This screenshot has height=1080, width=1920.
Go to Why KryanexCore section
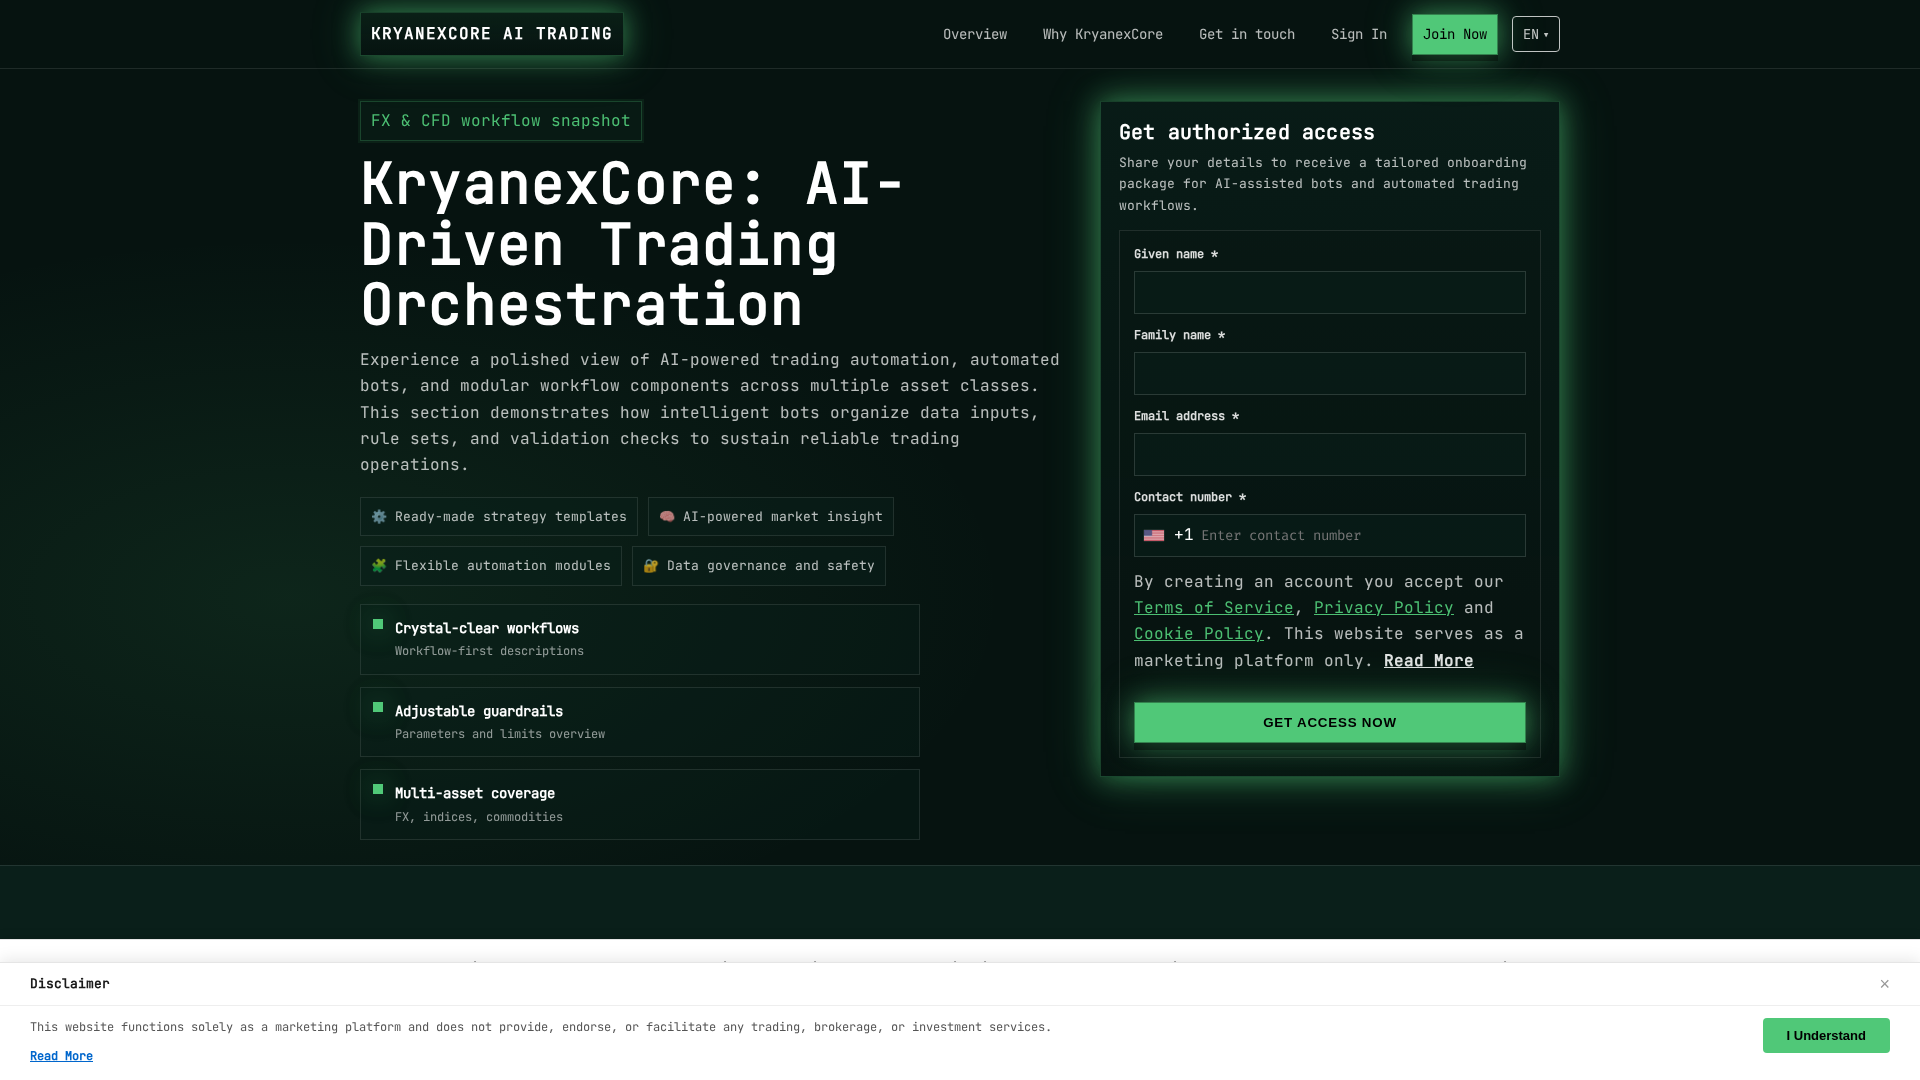pos(1102,34)
